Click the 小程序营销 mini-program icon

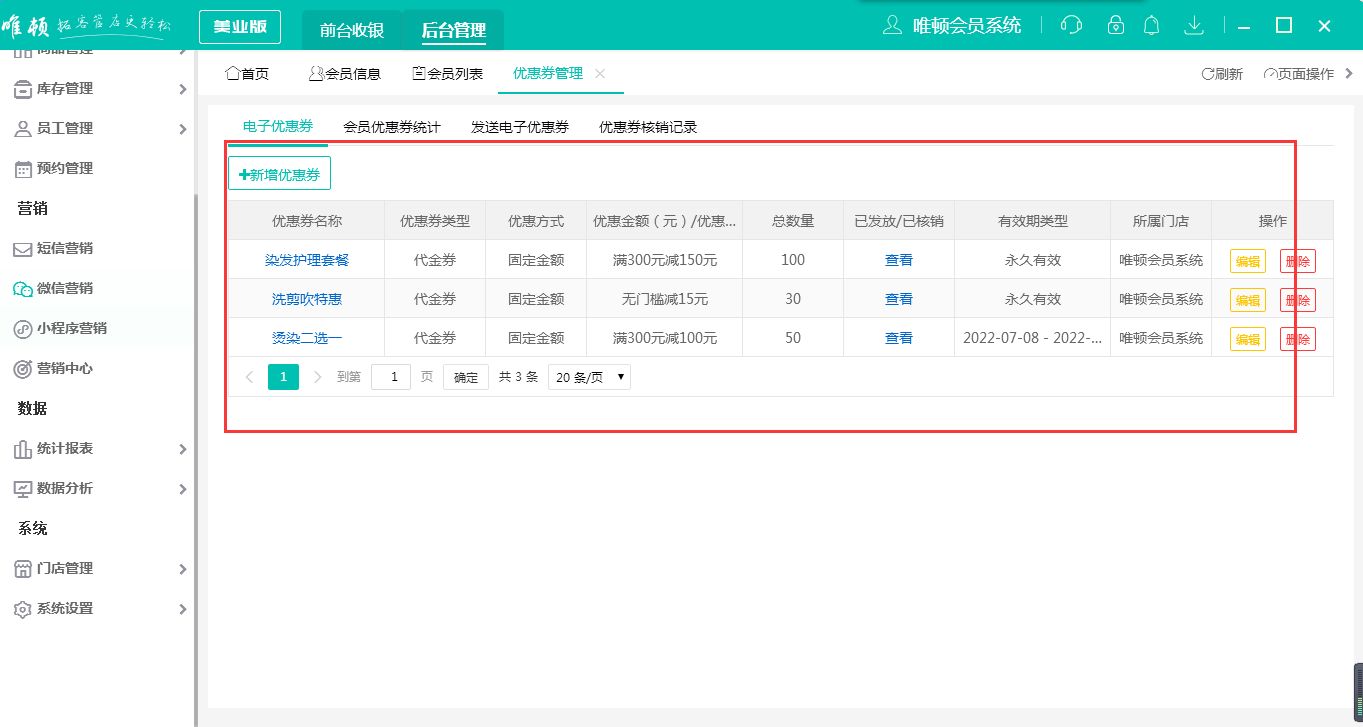pyautogui.click(x=22, y=329)
